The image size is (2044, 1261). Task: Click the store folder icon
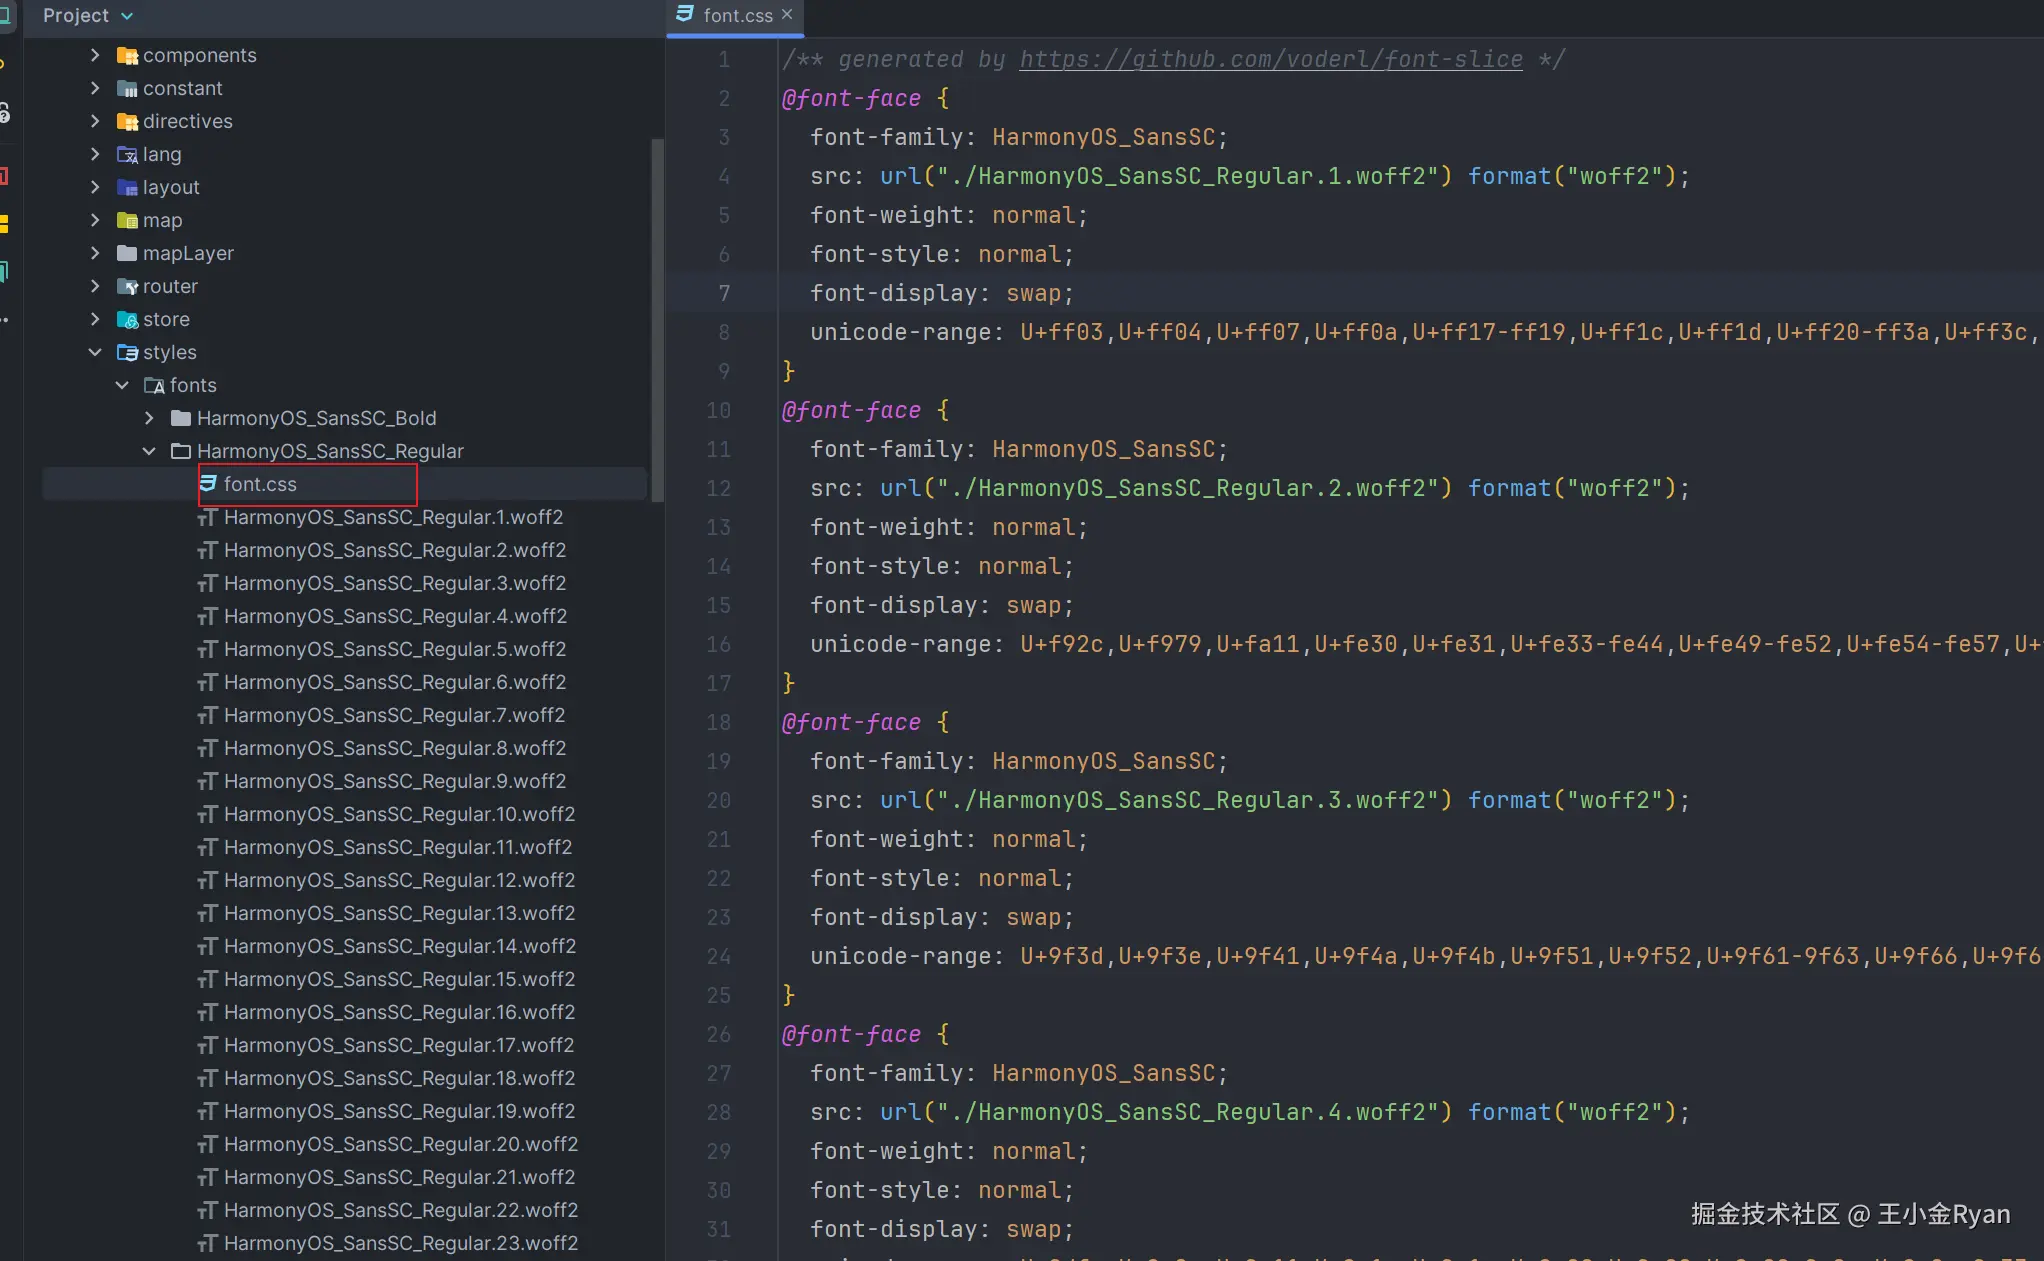[x=127, y=320]
